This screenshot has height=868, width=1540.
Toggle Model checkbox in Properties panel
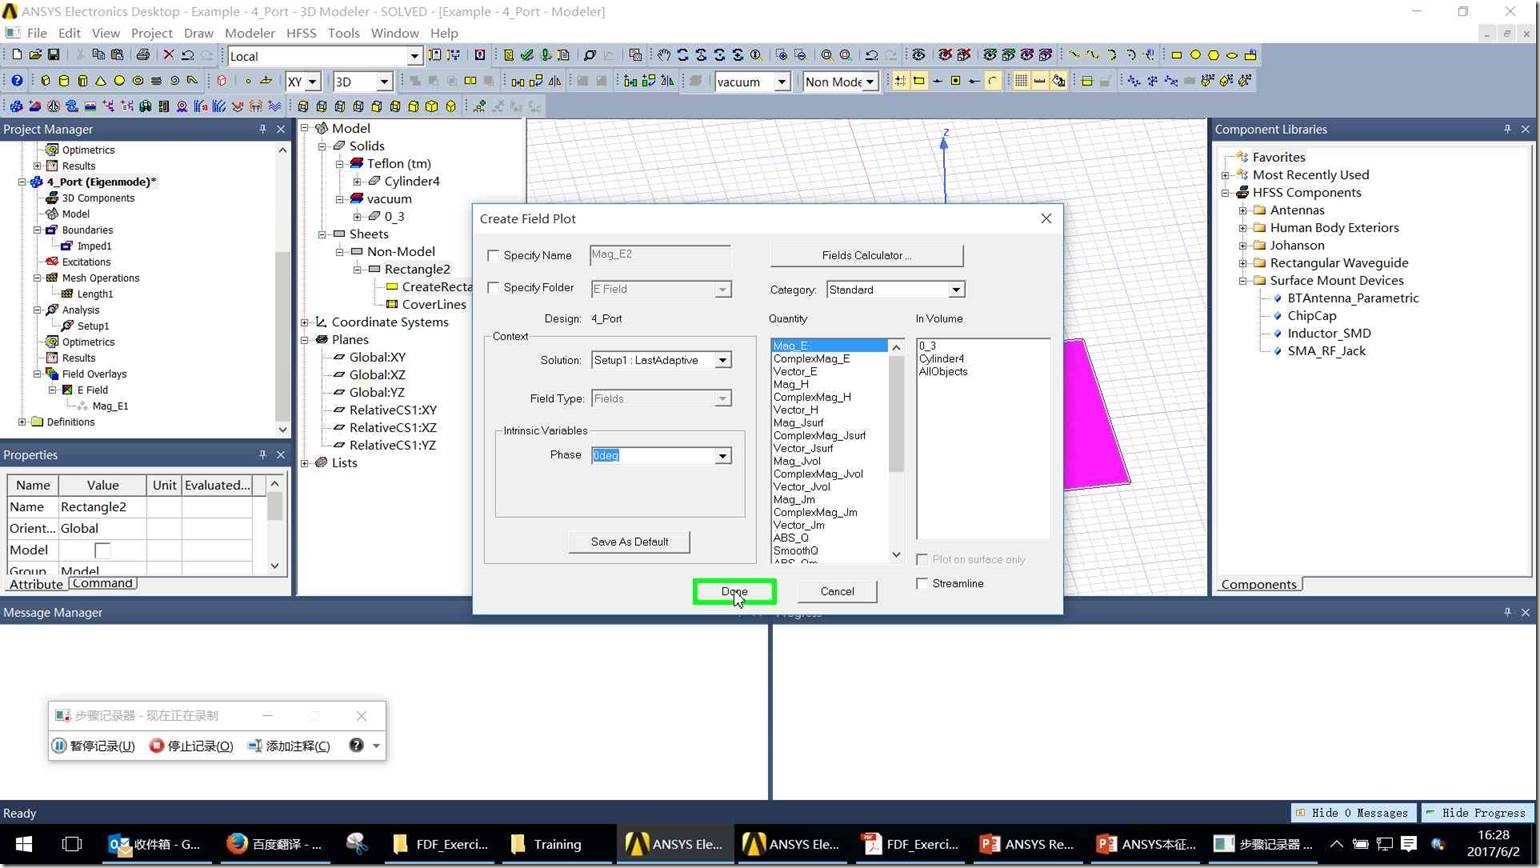(x=102, y=551)
